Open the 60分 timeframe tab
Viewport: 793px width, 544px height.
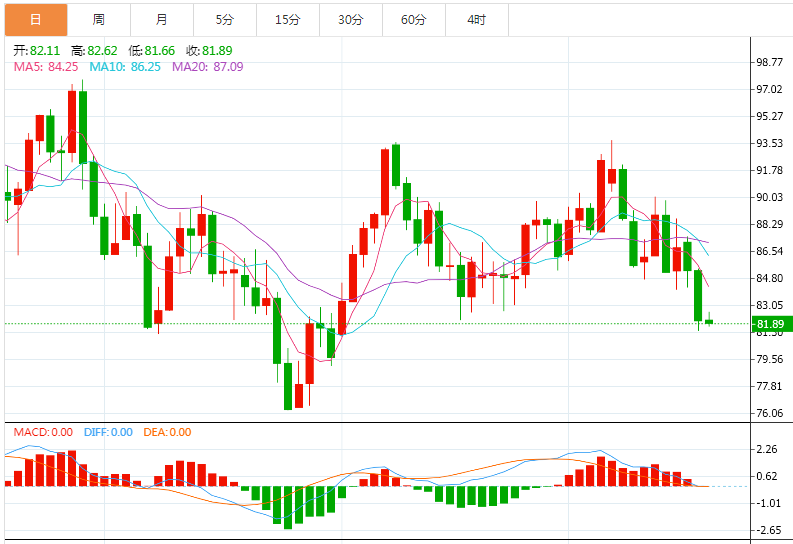414,20
